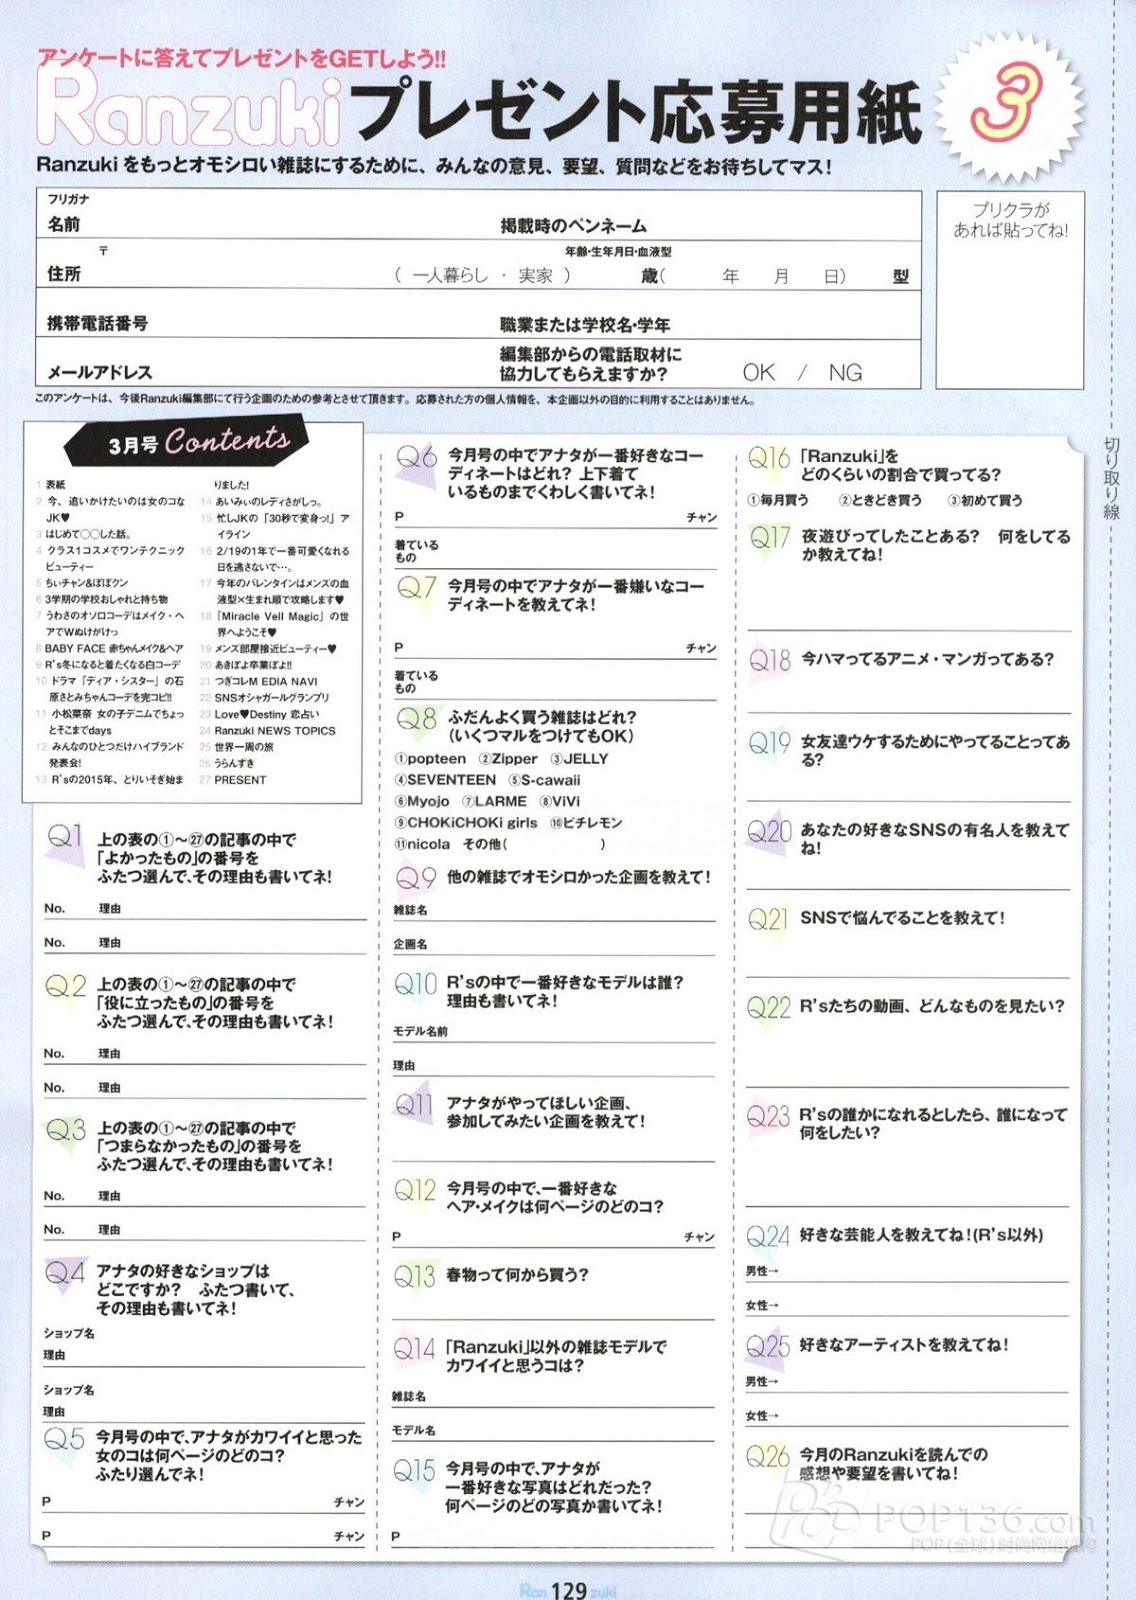This screenshot has height=1600, width=1136.
Task: Choose the ④SEVENTEEN magazine option
Action: coord(445,780)
